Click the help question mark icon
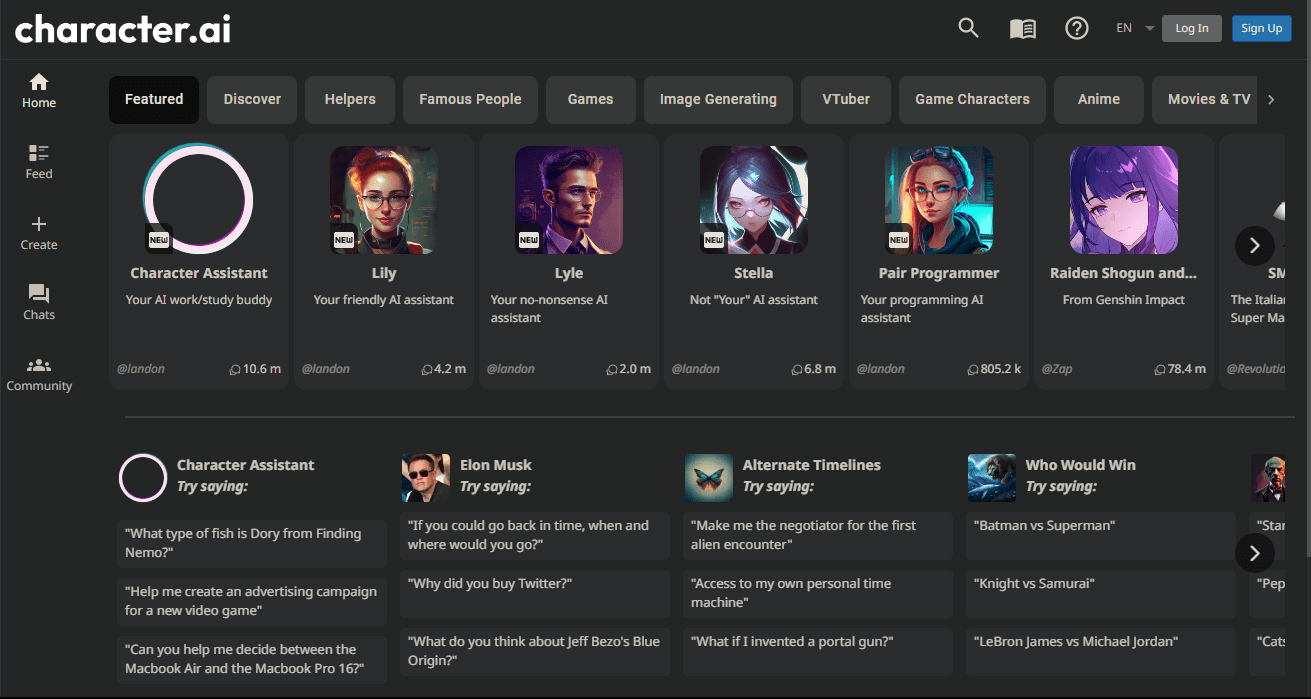 click(x=1076, y=28)
